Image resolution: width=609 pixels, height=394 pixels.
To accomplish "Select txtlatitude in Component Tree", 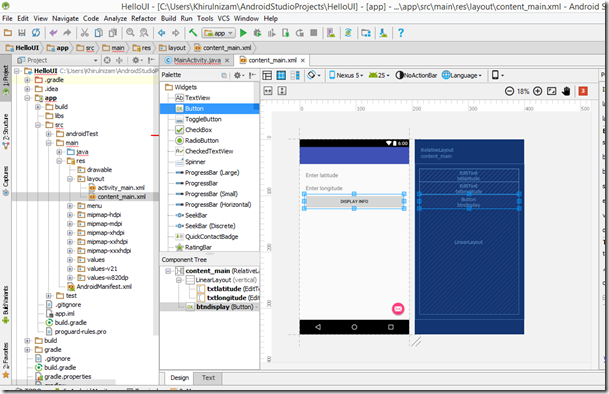I will pos(224,289).
